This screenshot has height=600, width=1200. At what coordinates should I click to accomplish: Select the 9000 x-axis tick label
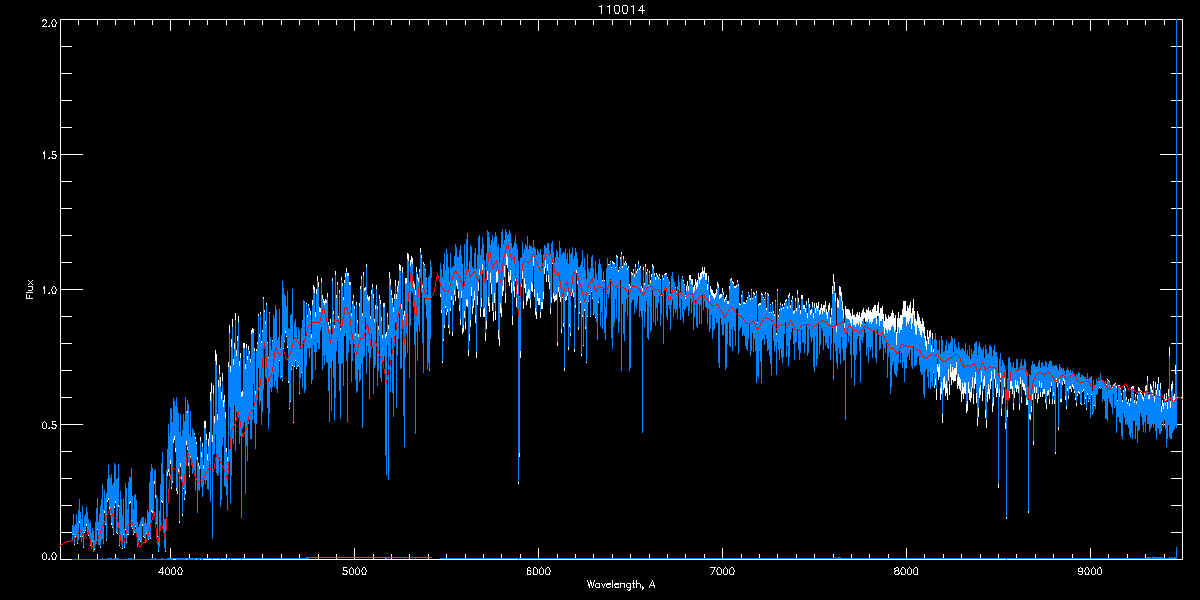[x=1090, y=571]
